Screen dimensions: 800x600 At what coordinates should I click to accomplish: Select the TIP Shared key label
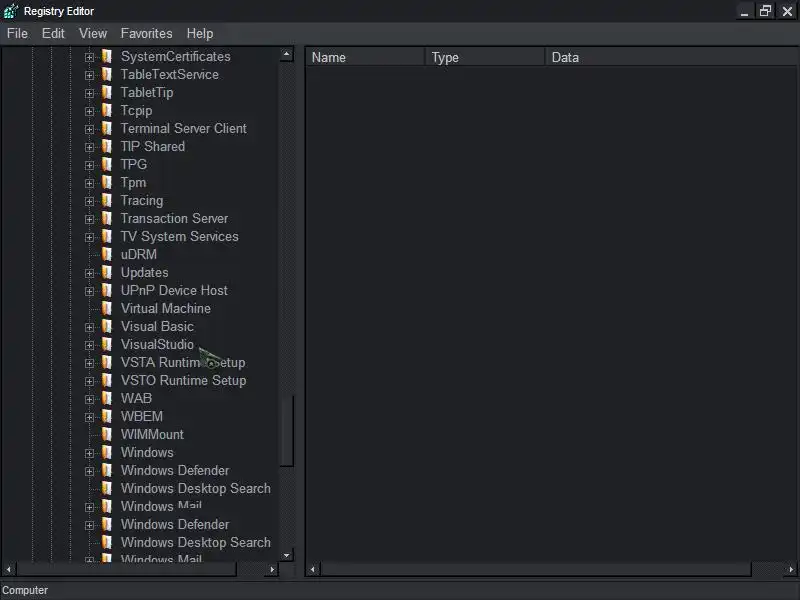pos(153,146)
